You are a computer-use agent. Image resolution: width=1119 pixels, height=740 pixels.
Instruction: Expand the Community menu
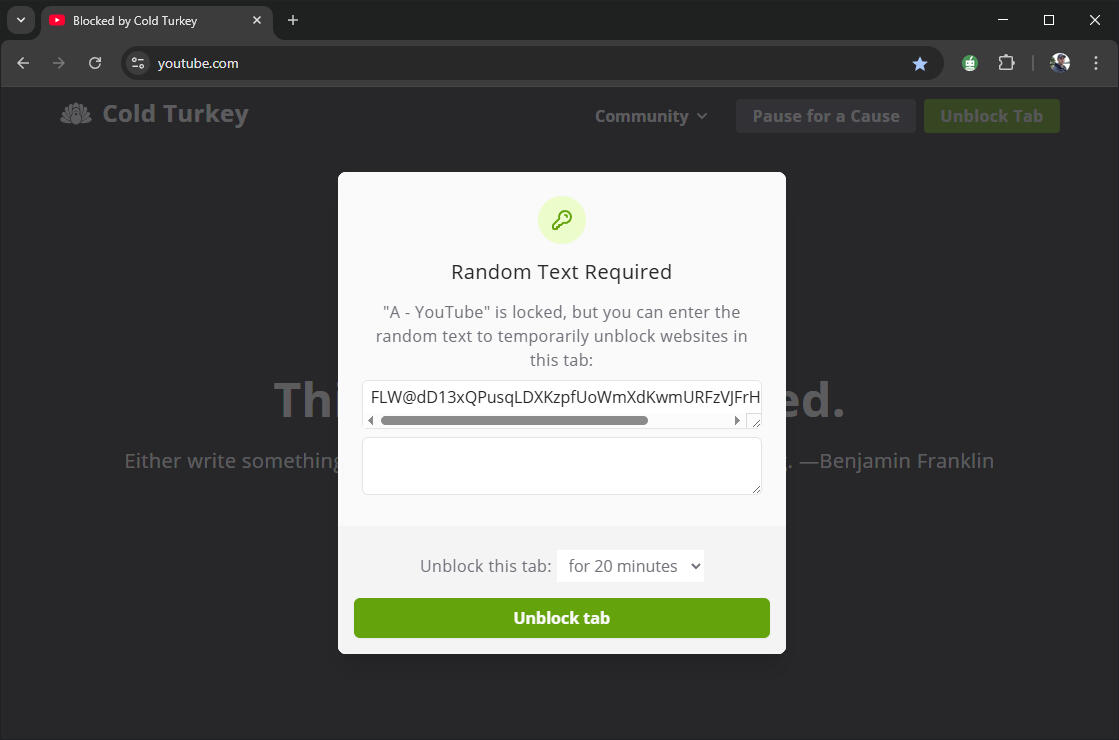tap(651, 116)
